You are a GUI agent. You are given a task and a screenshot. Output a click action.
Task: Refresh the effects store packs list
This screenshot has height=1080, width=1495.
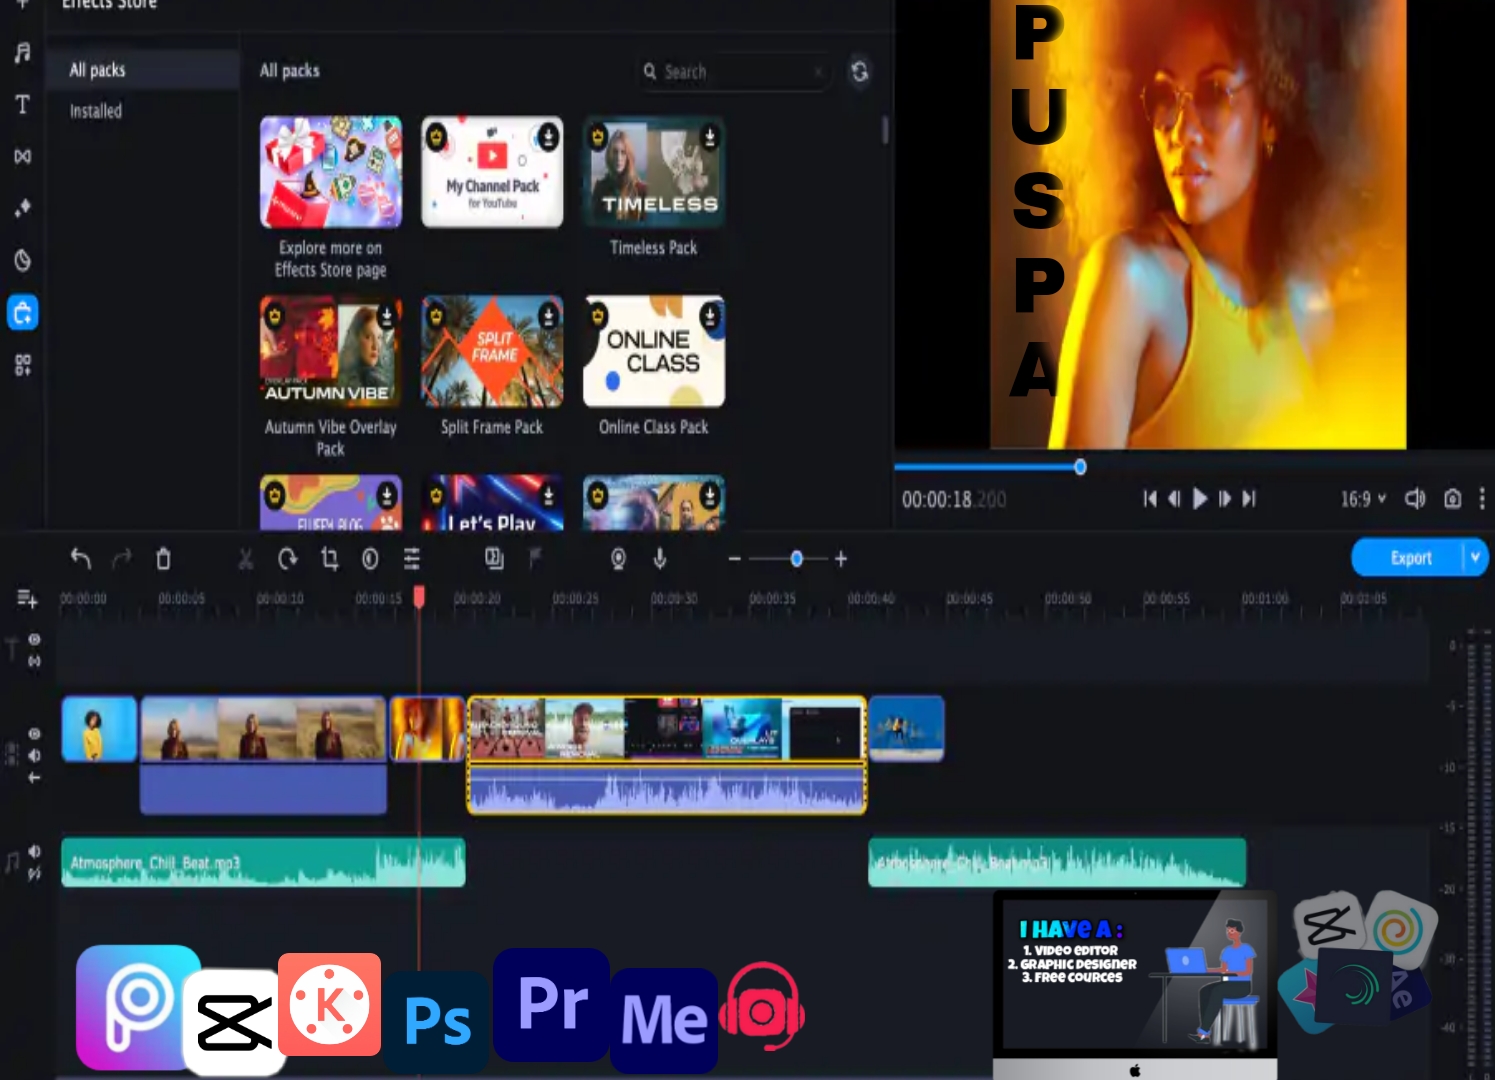[859, 72]
